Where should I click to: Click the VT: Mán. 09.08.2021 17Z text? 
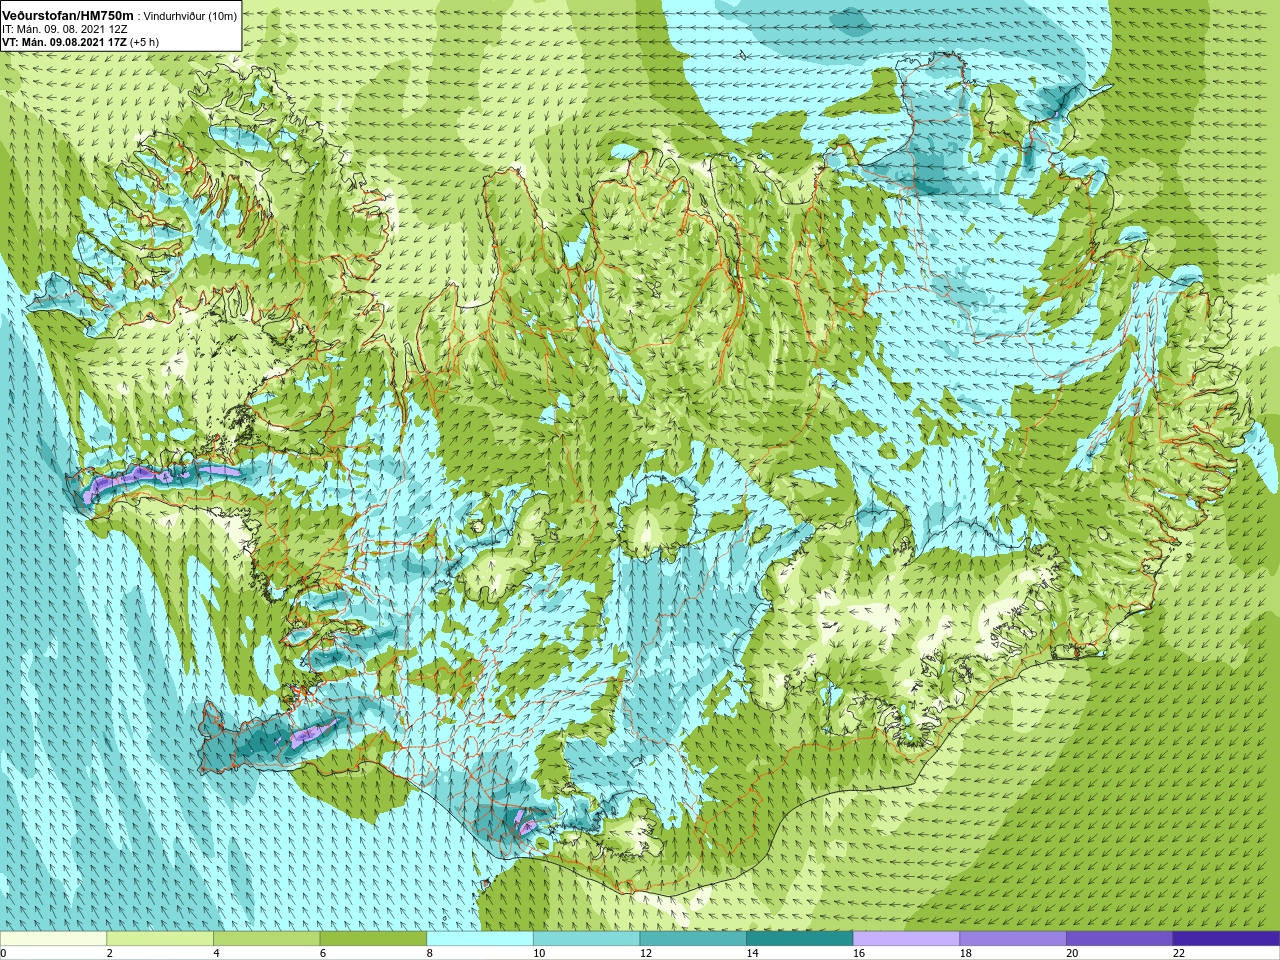pyautogui.click(x=64, y=42)
